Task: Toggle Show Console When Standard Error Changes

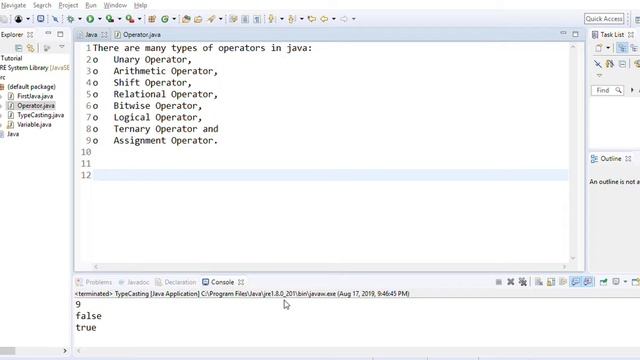Action: coord(588,282)
